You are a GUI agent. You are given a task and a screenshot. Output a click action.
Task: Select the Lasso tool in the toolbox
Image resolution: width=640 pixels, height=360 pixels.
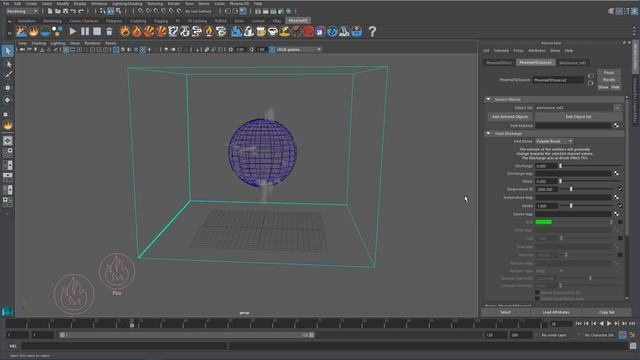point(8,64)
